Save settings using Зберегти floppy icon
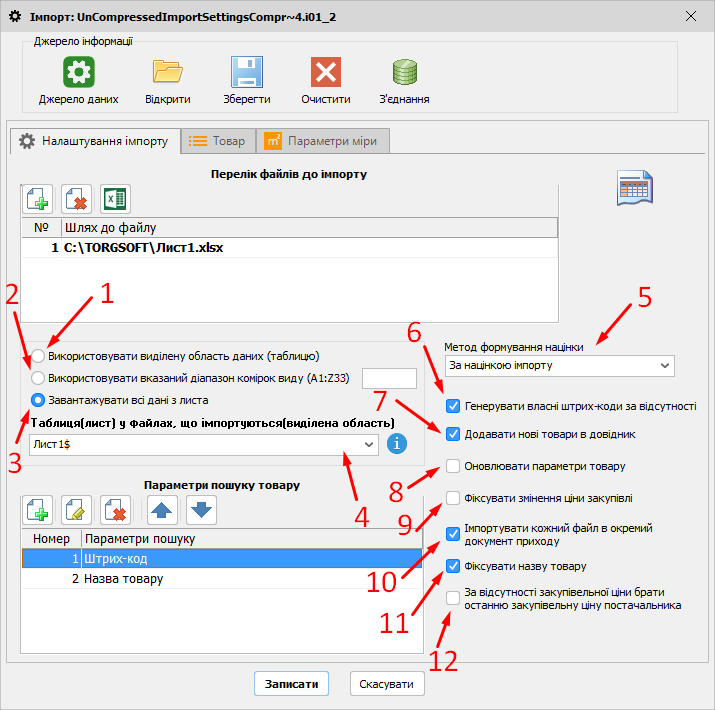 (246, 72)
